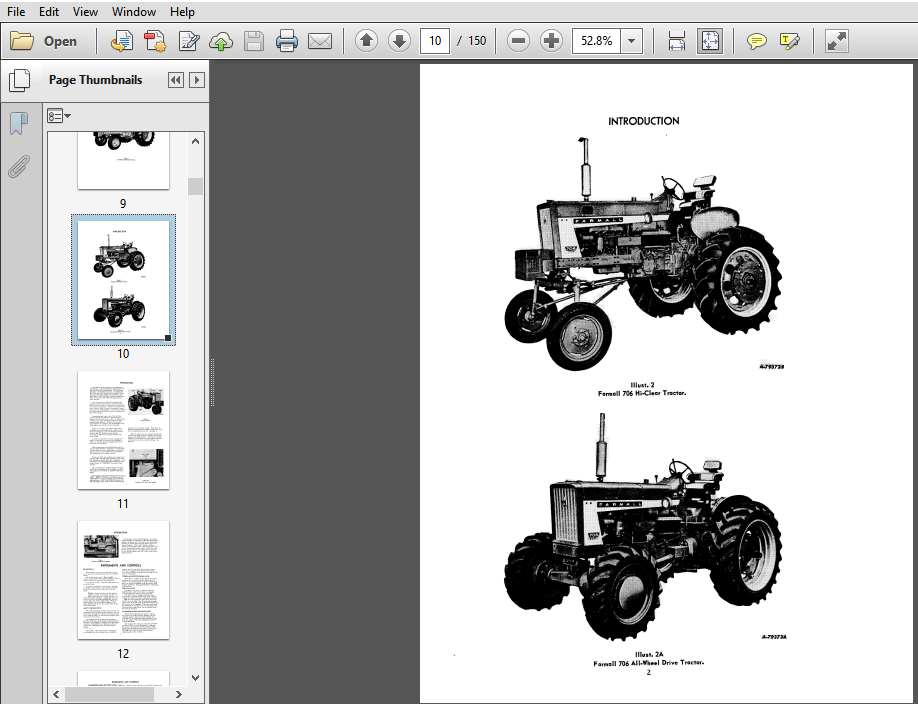The width and height of the screenshot is (918, 704).
Task: Click the Page Thumbnails panel icon
Action: [19, 80]
